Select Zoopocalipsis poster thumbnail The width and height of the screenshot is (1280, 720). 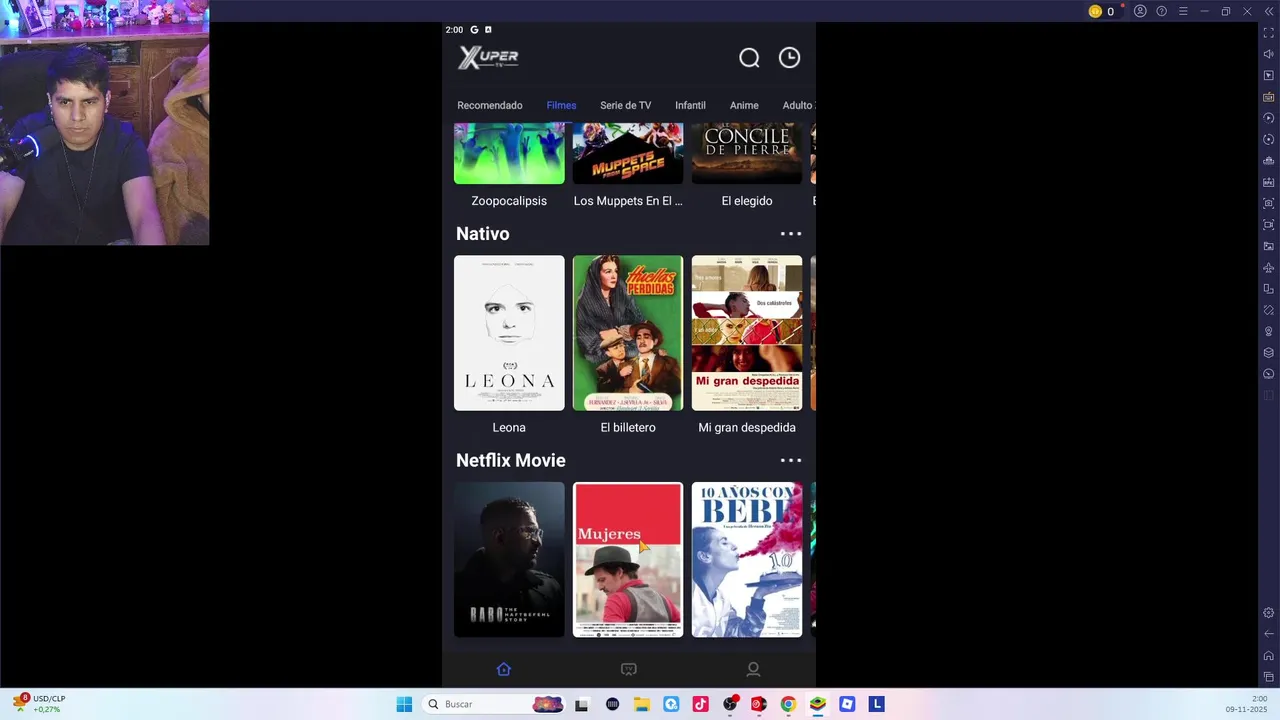(509, 154)
